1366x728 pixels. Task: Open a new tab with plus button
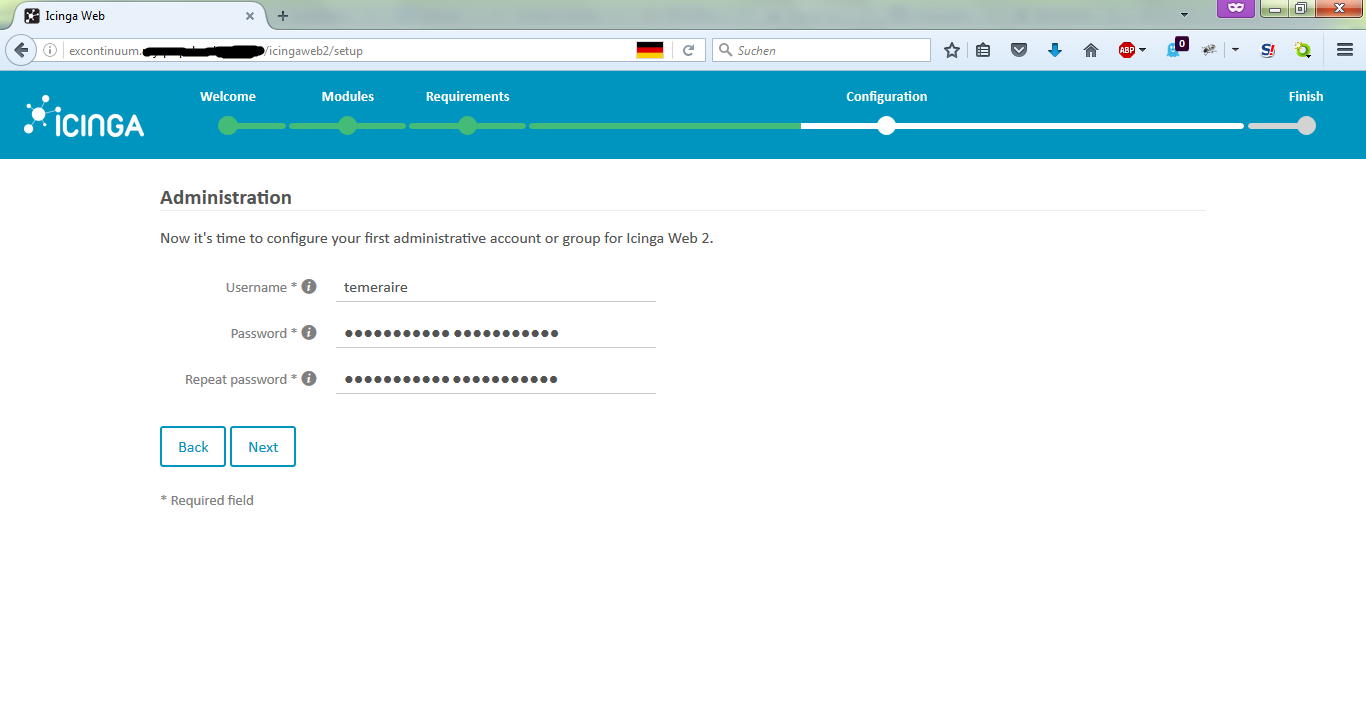(x=283, y=16)
